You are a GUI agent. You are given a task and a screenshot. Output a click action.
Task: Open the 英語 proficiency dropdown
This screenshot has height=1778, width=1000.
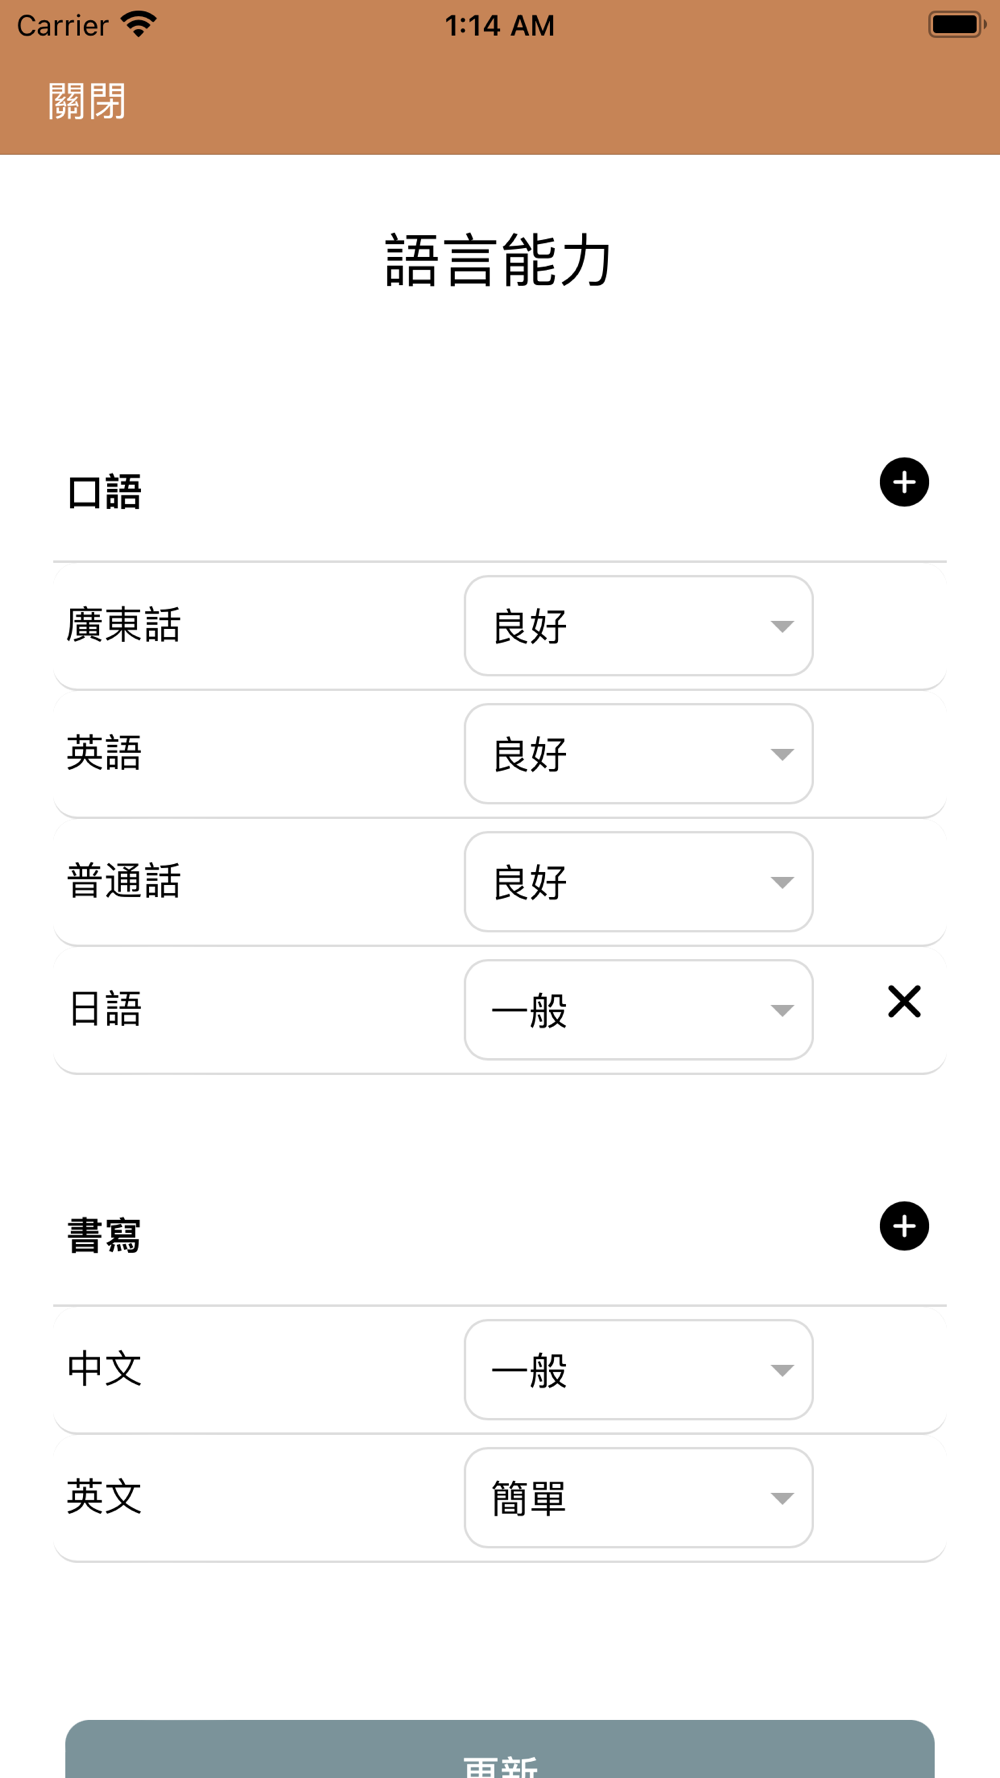click(638, 754)
